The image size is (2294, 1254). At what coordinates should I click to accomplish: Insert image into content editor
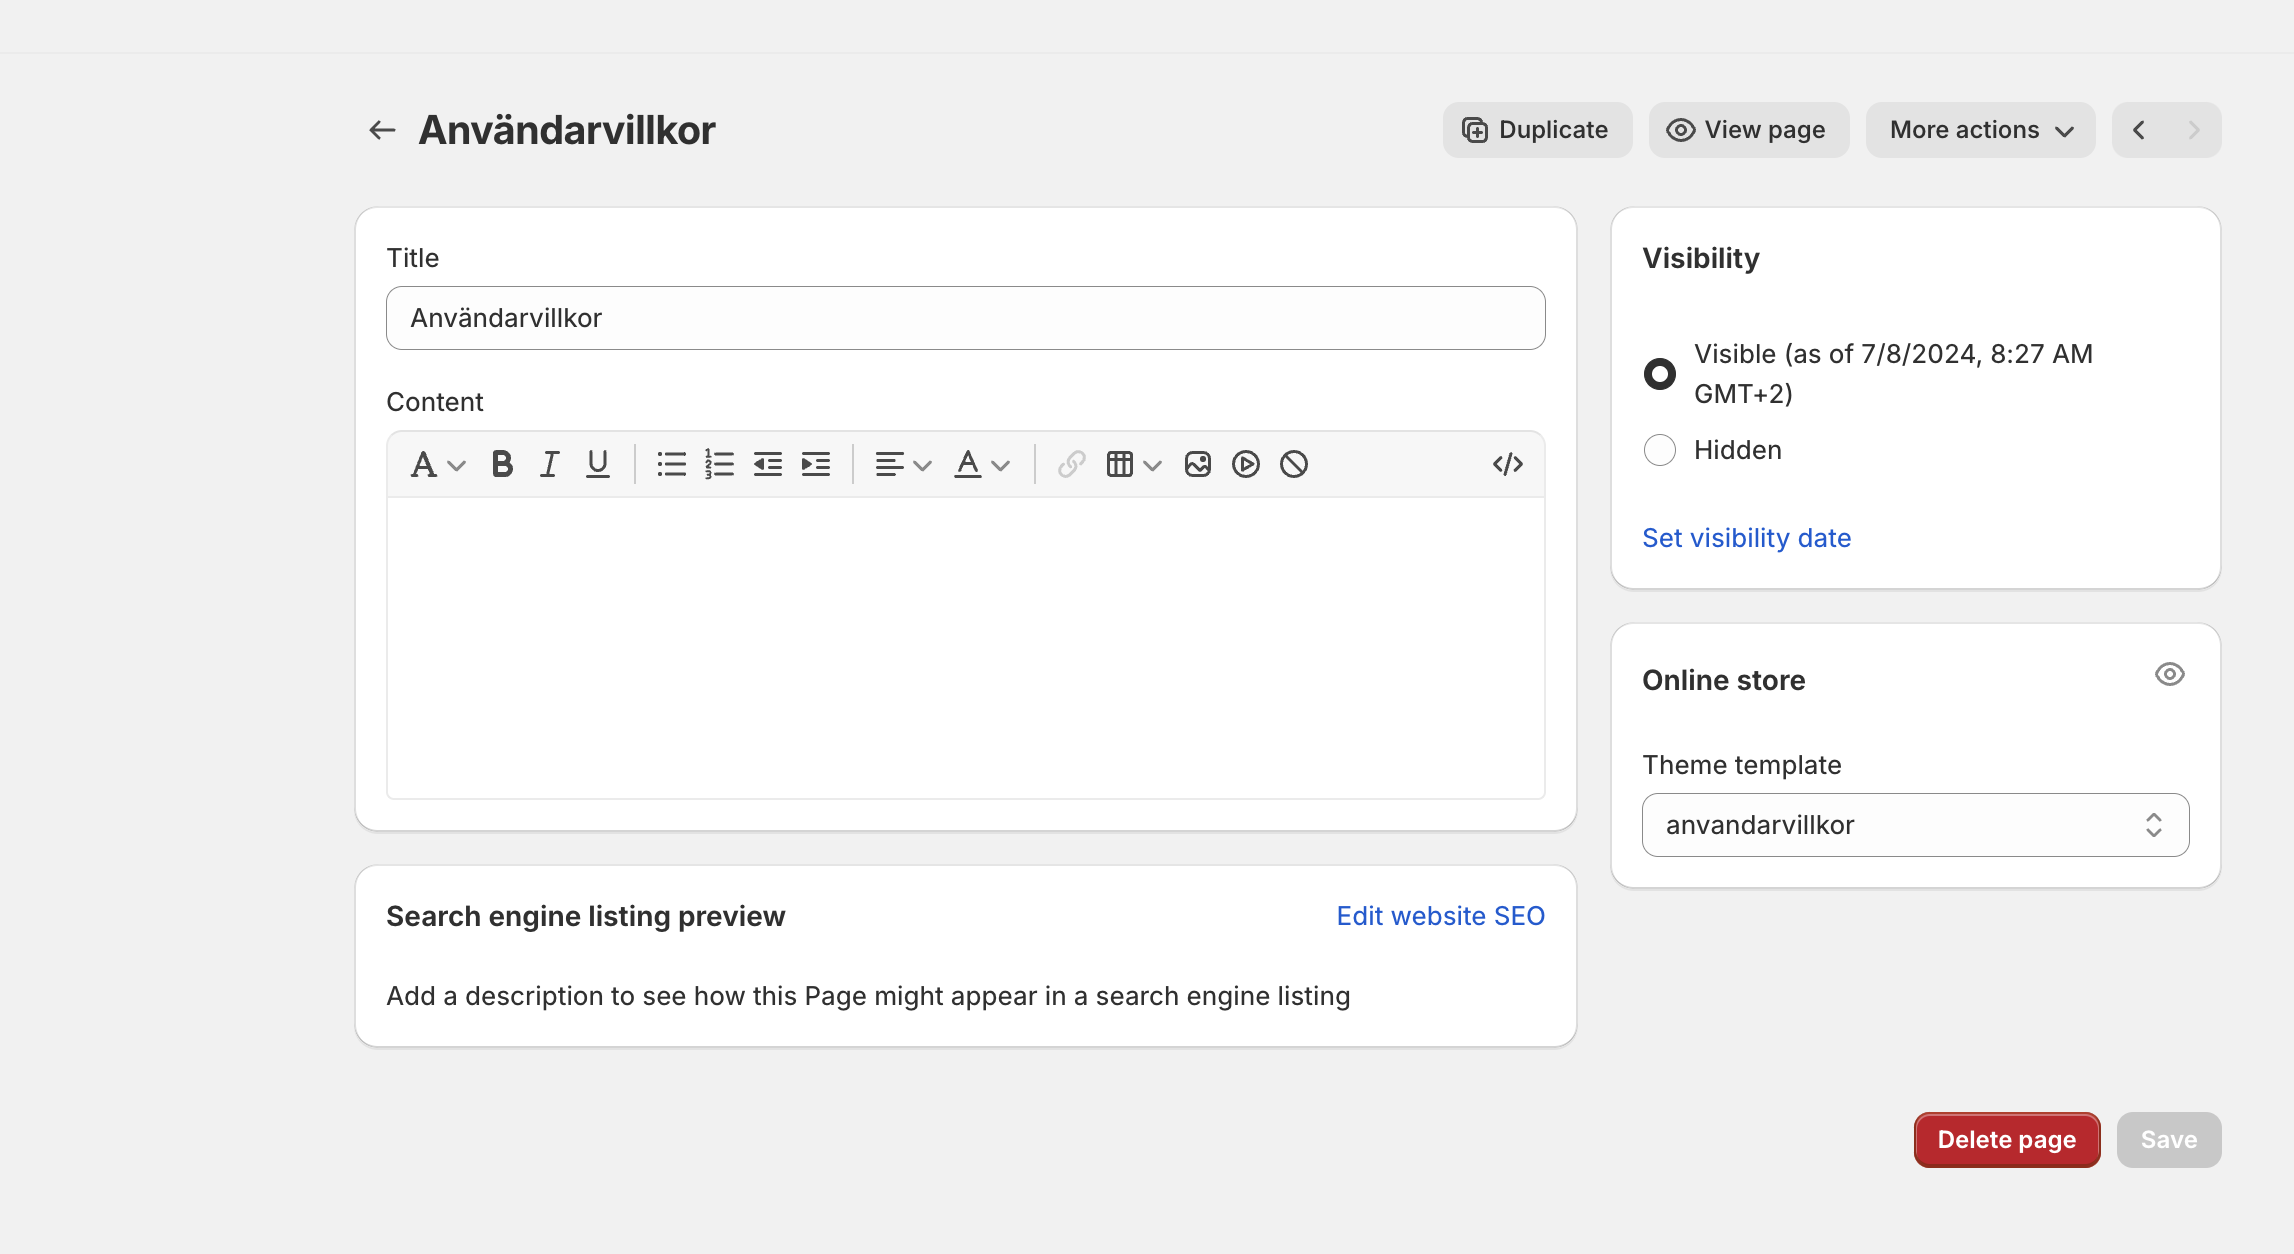(x=1197, y=464)
